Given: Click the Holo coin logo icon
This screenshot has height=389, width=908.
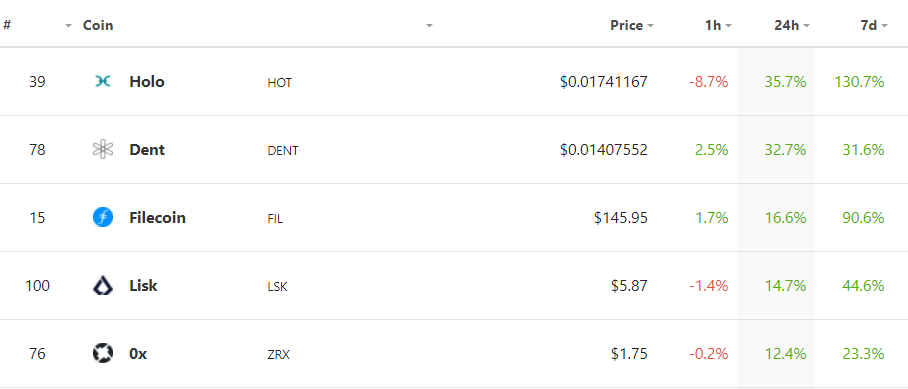Looking at the screenshot, I should 102,82.
